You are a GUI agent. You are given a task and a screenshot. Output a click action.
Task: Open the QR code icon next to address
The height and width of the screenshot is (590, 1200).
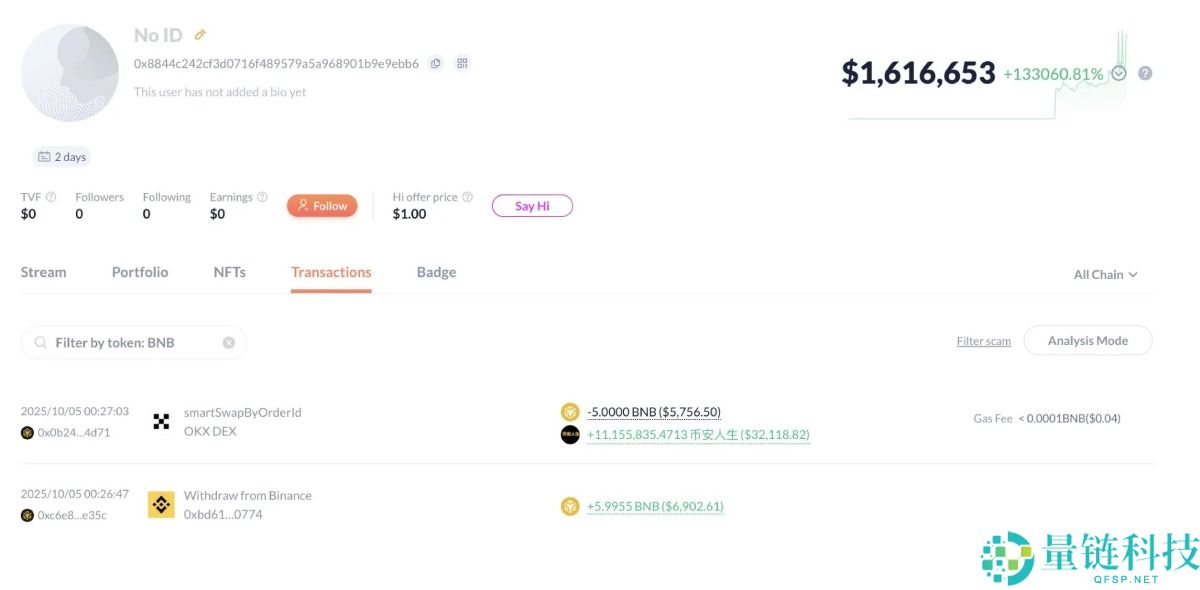click(x=462, y=63)
